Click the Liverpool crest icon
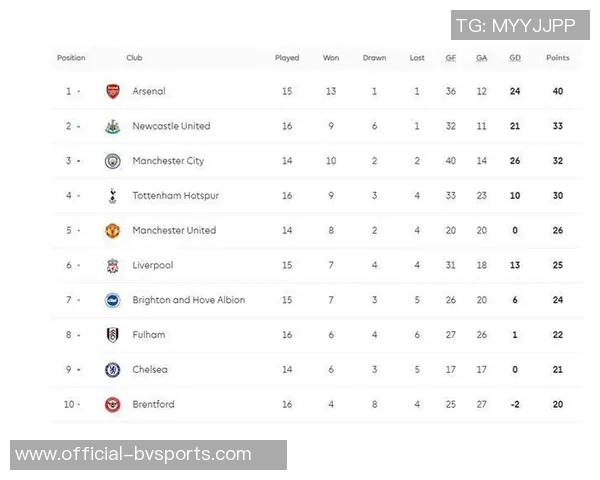 tap(112, 265)
